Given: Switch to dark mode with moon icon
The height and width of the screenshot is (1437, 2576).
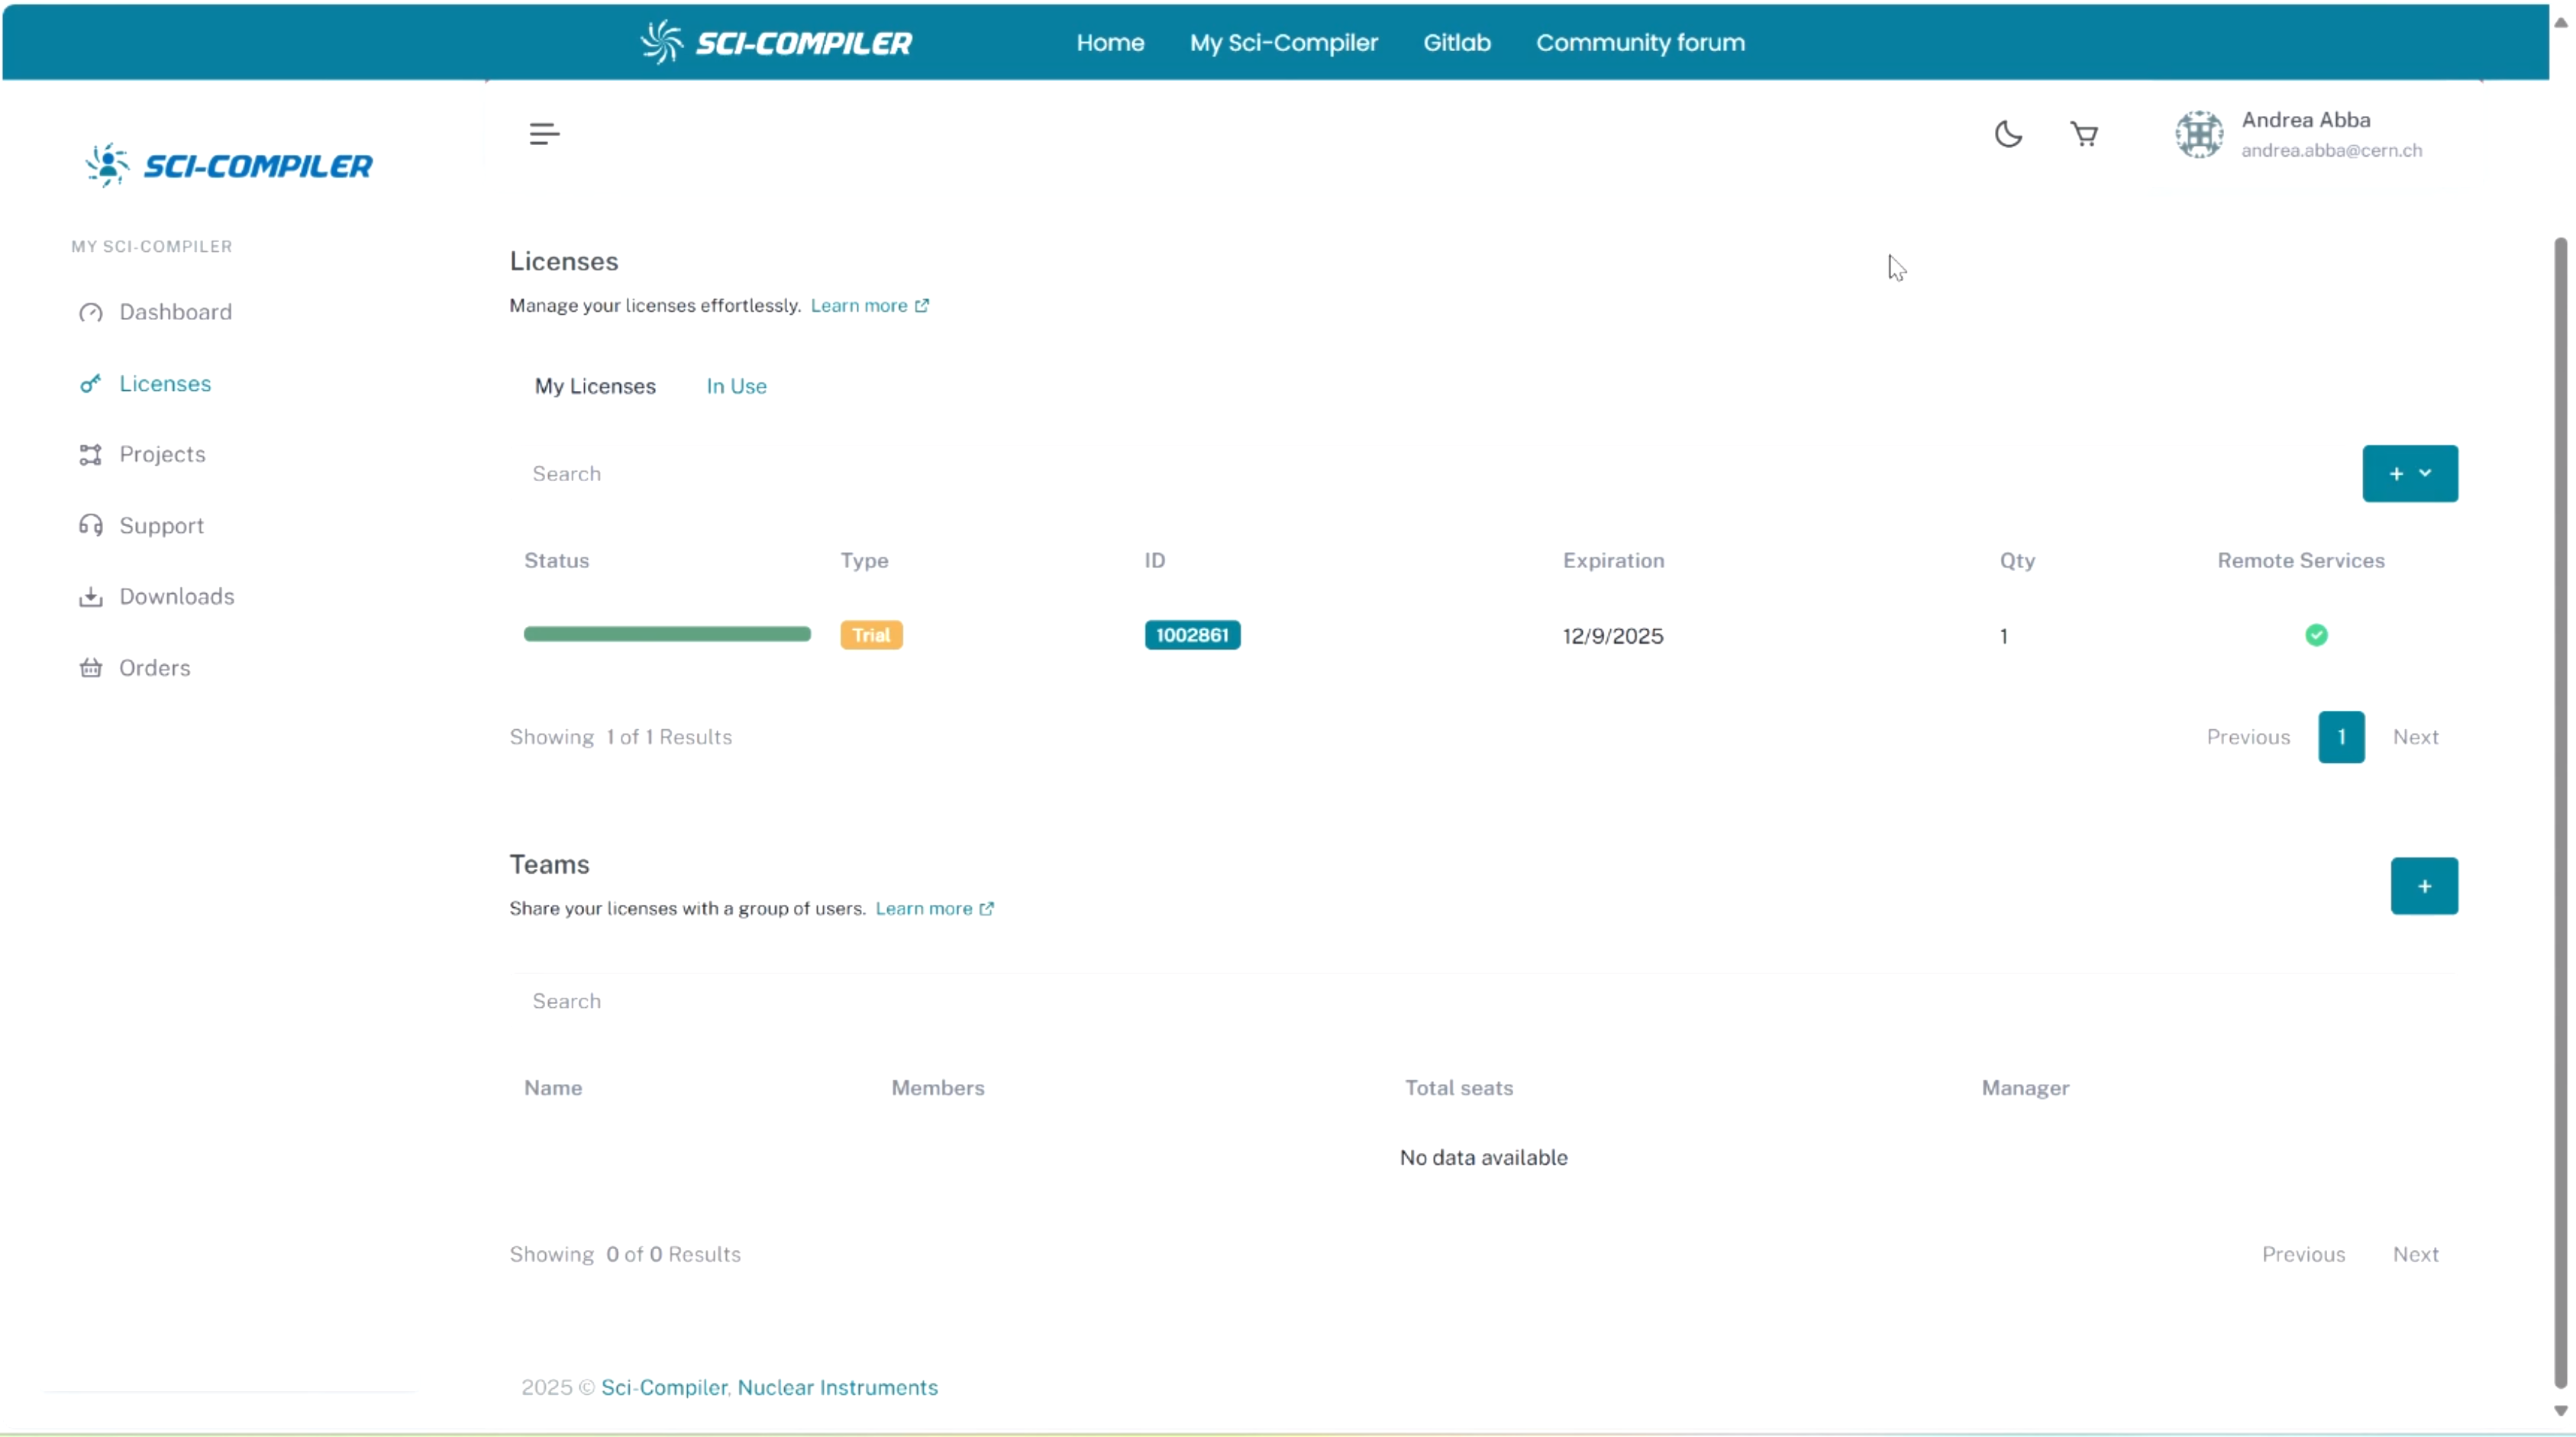Looking at the screenshot, I should [2008, 134].
